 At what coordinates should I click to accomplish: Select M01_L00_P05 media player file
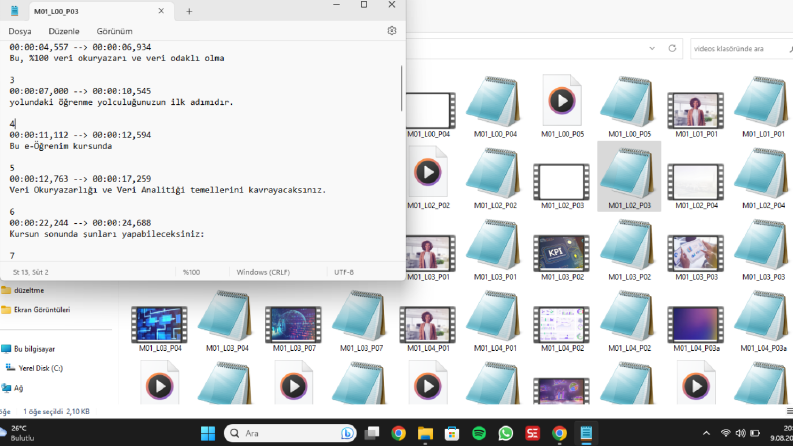pos(562,107)
